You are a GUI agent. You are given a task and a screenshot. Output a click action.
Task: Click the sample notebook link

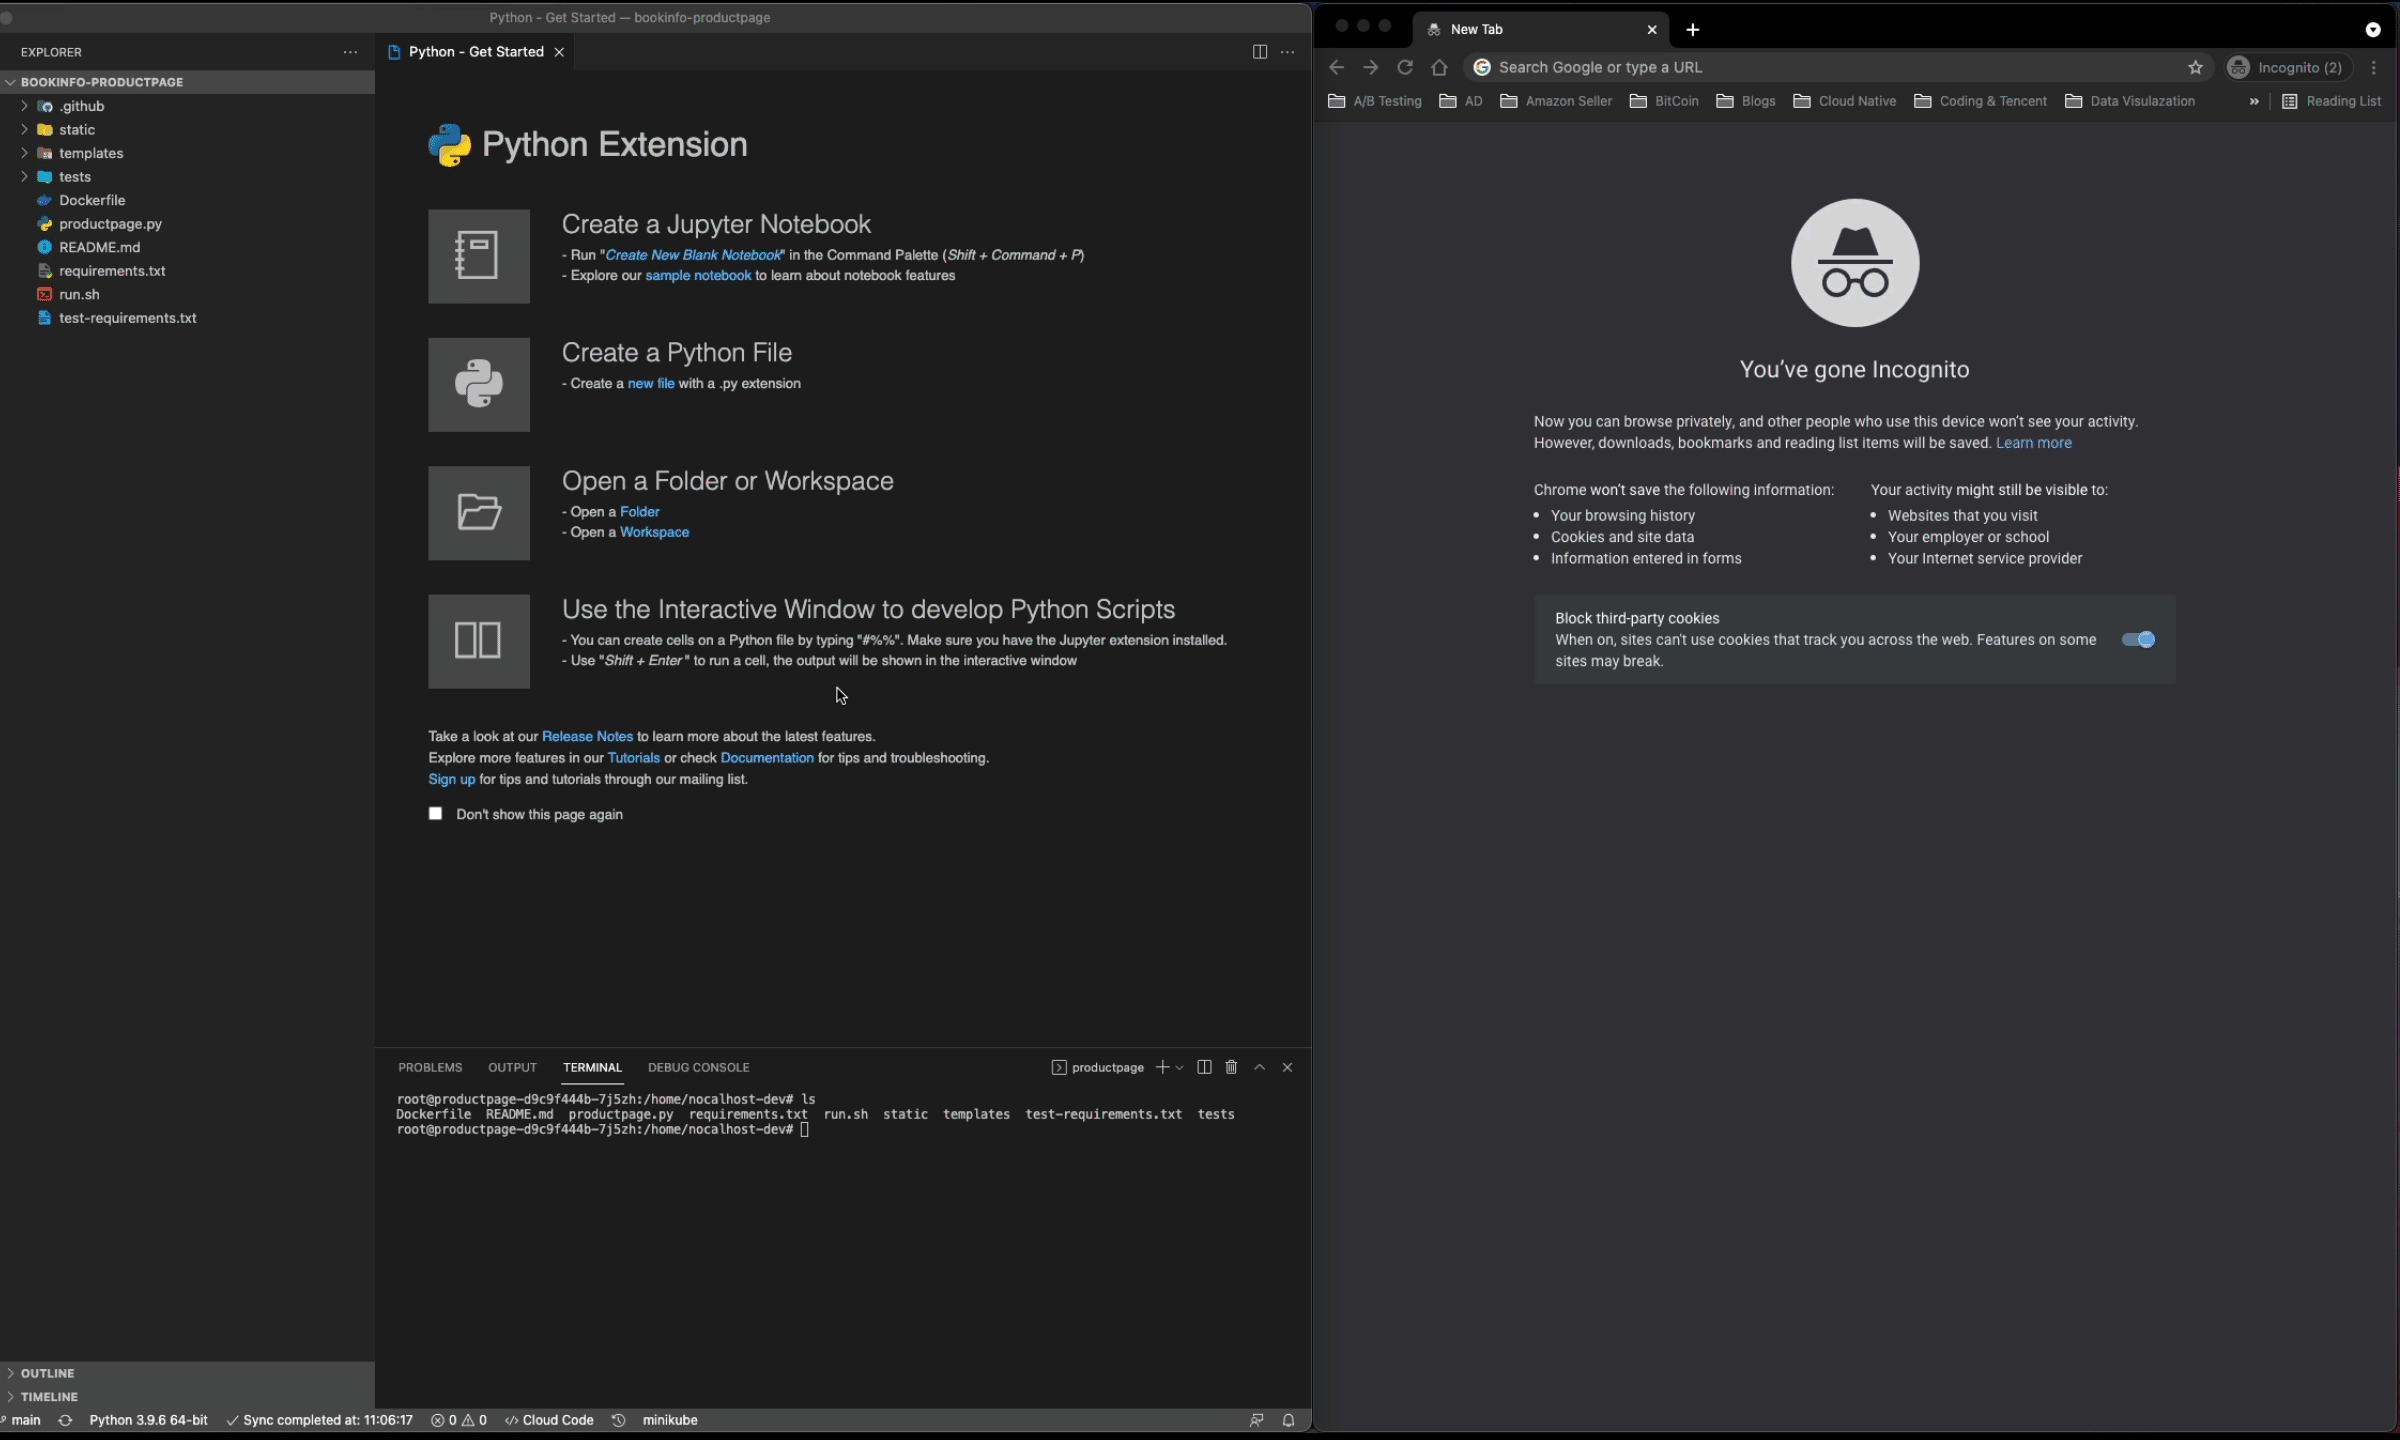coord(697,275)
